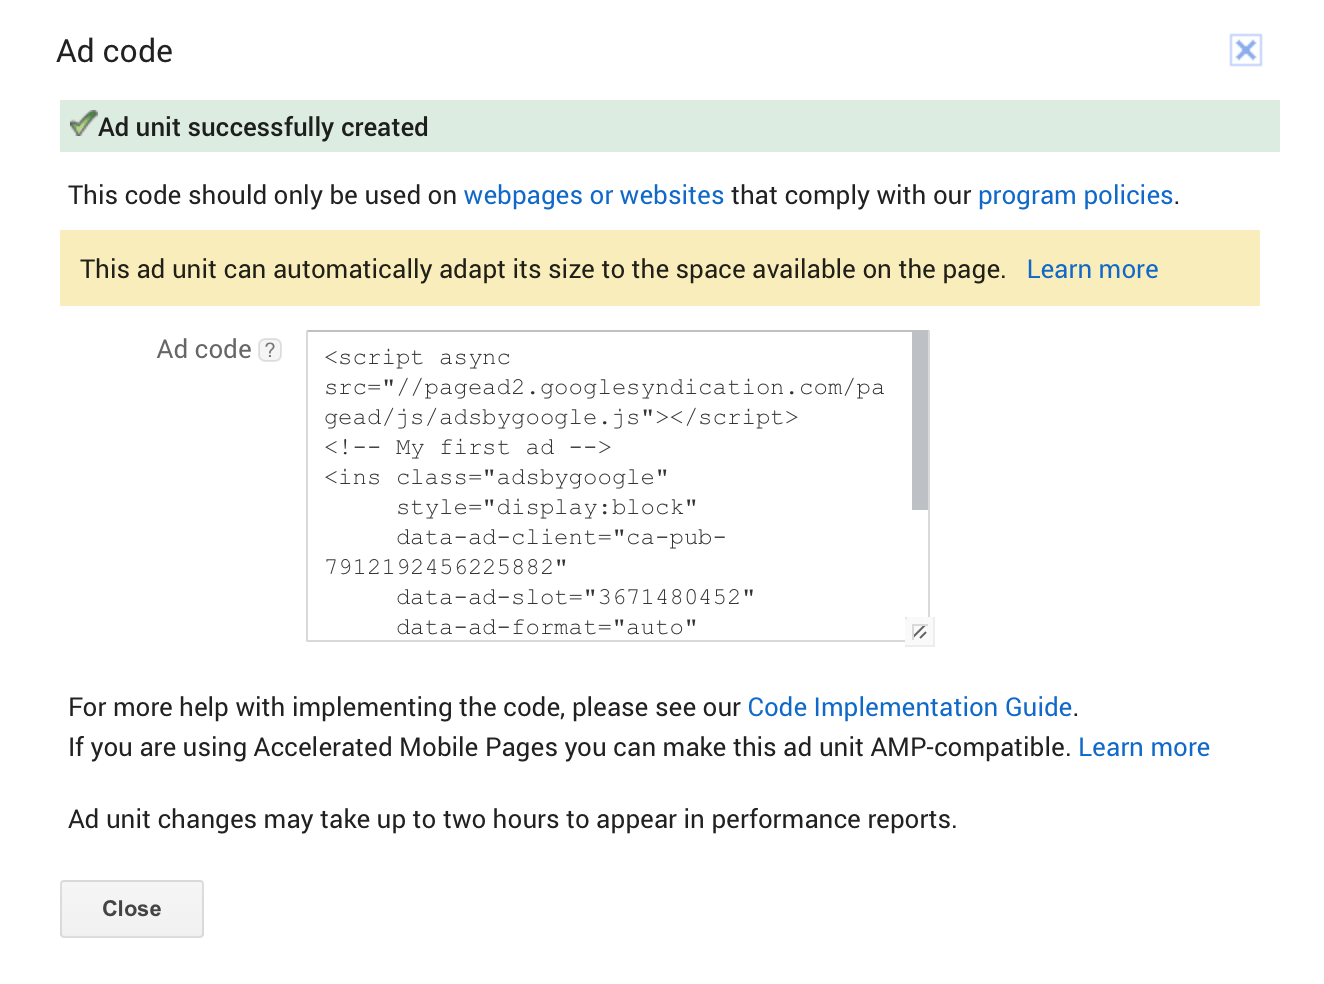
Task: Open the program policies link
Action: [1075, 195]
